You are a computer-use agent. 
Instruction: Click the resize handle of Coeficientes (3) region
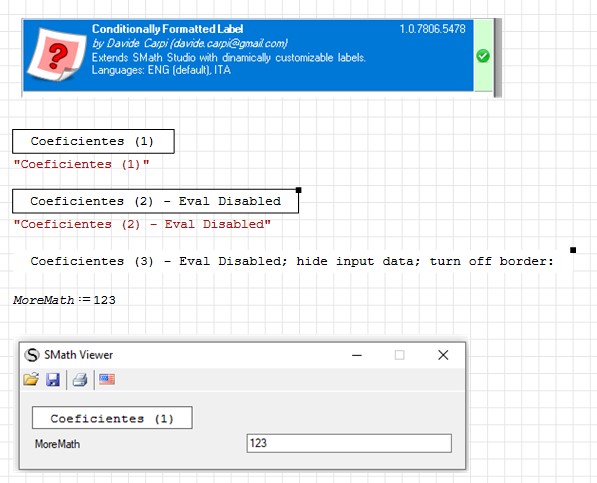coord(573,250)
